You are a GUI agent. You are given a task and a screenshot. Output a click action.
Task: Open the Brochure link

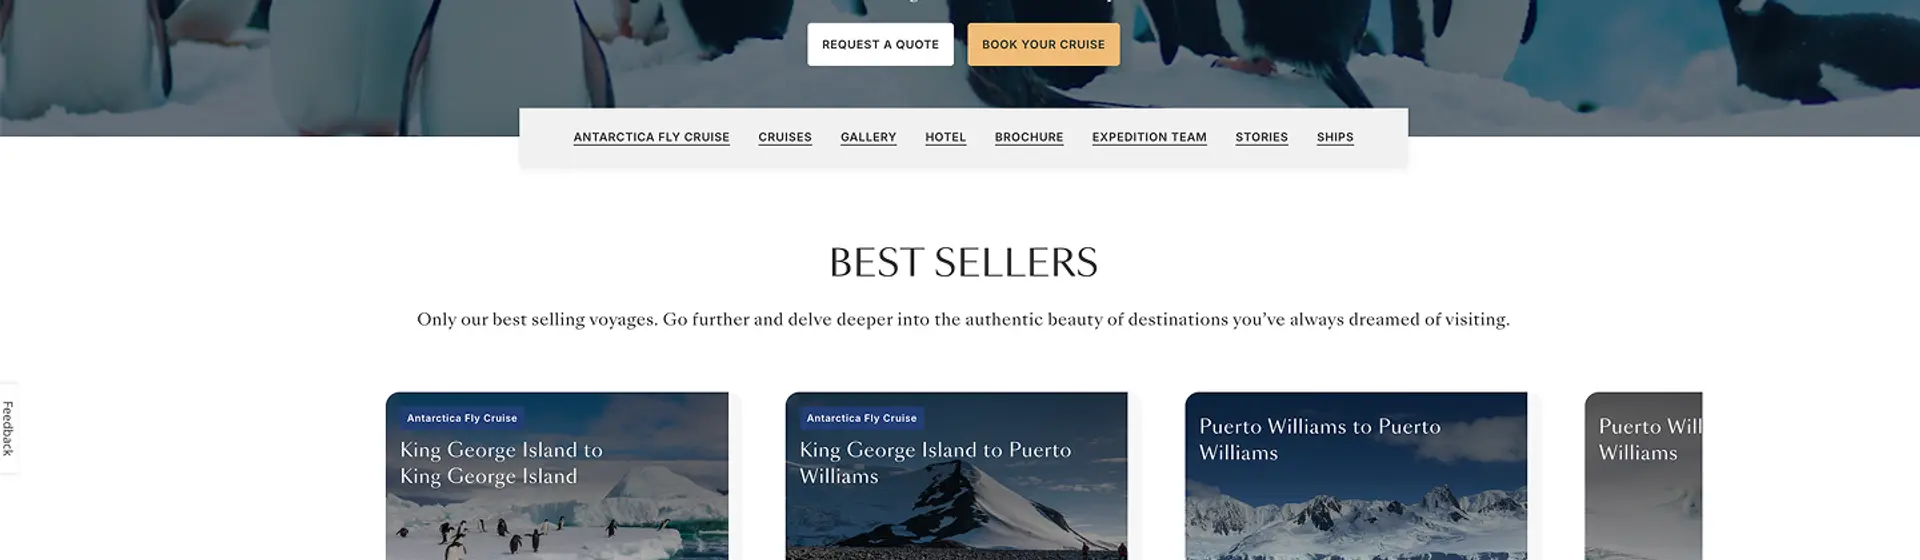pos(1029,138)
